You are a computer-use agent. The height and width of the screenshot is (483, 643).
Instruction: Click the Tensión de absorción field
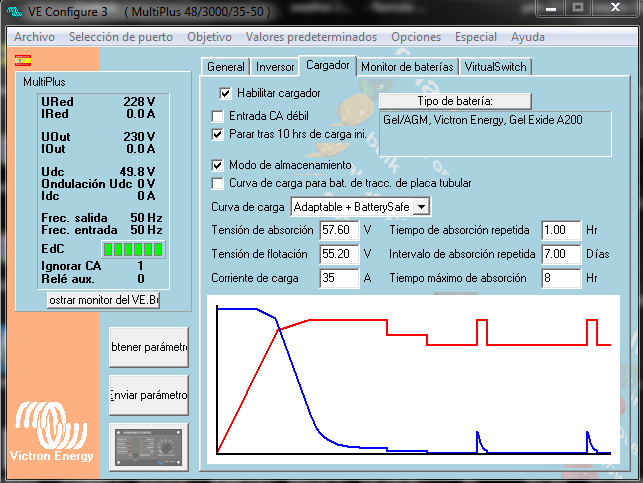[339, 230]
